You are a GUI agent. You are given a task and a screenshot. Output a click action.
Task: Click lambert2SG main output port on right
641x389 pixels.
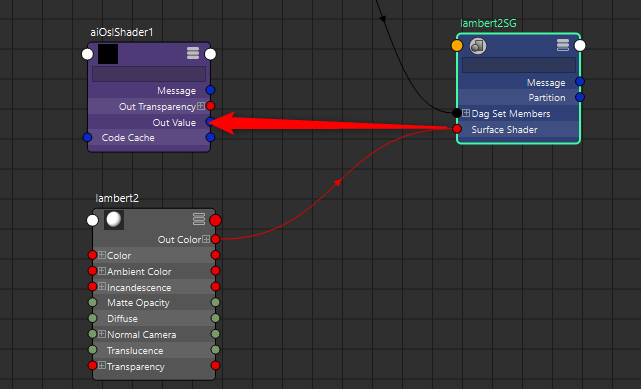(x=580, y=45)
